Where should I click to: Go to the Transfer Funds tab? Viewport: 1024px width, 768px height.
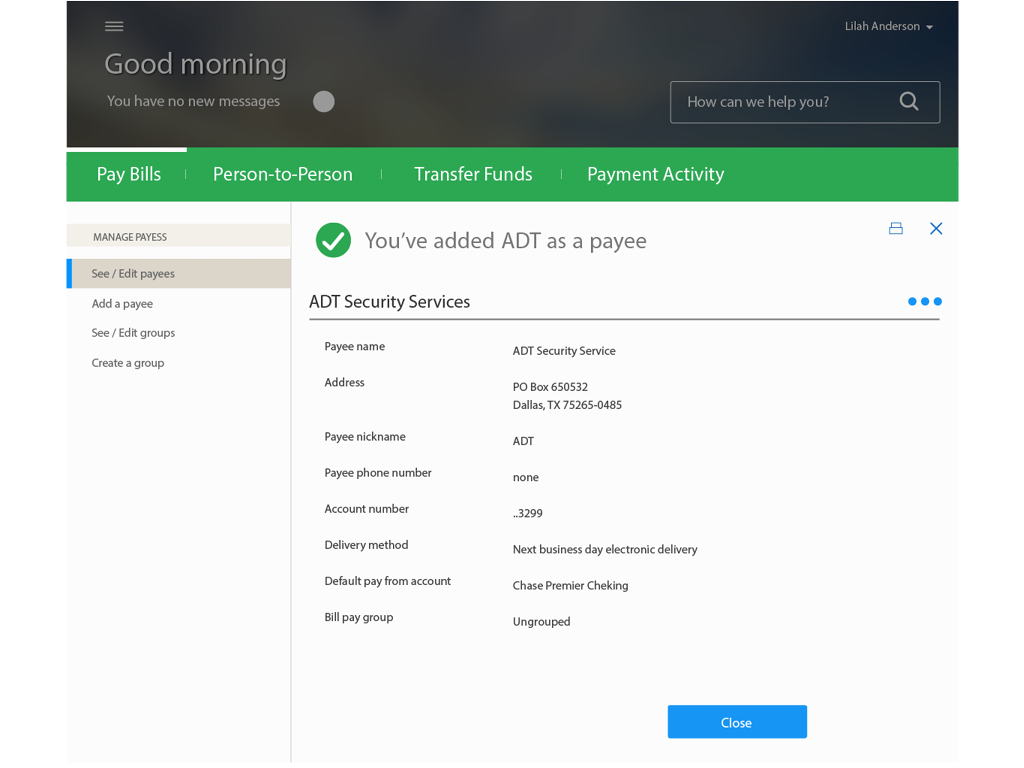[473, 174]
